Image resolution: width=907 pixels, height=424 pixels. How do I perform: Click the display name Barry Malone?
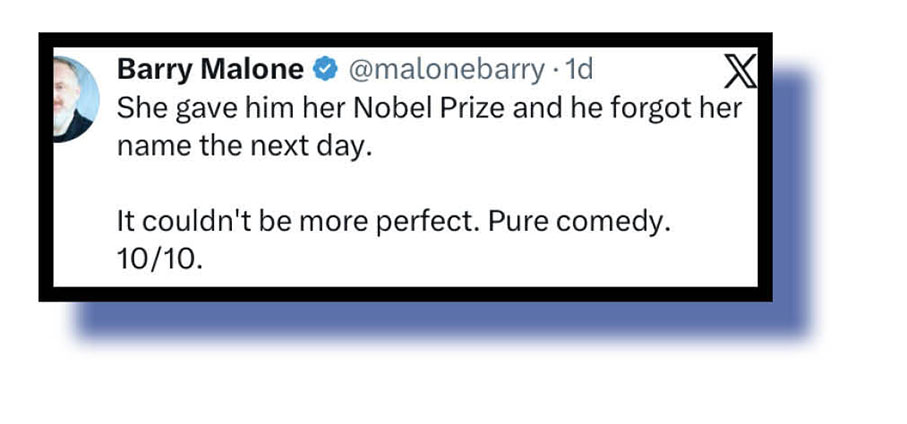[x=210, y=69]
